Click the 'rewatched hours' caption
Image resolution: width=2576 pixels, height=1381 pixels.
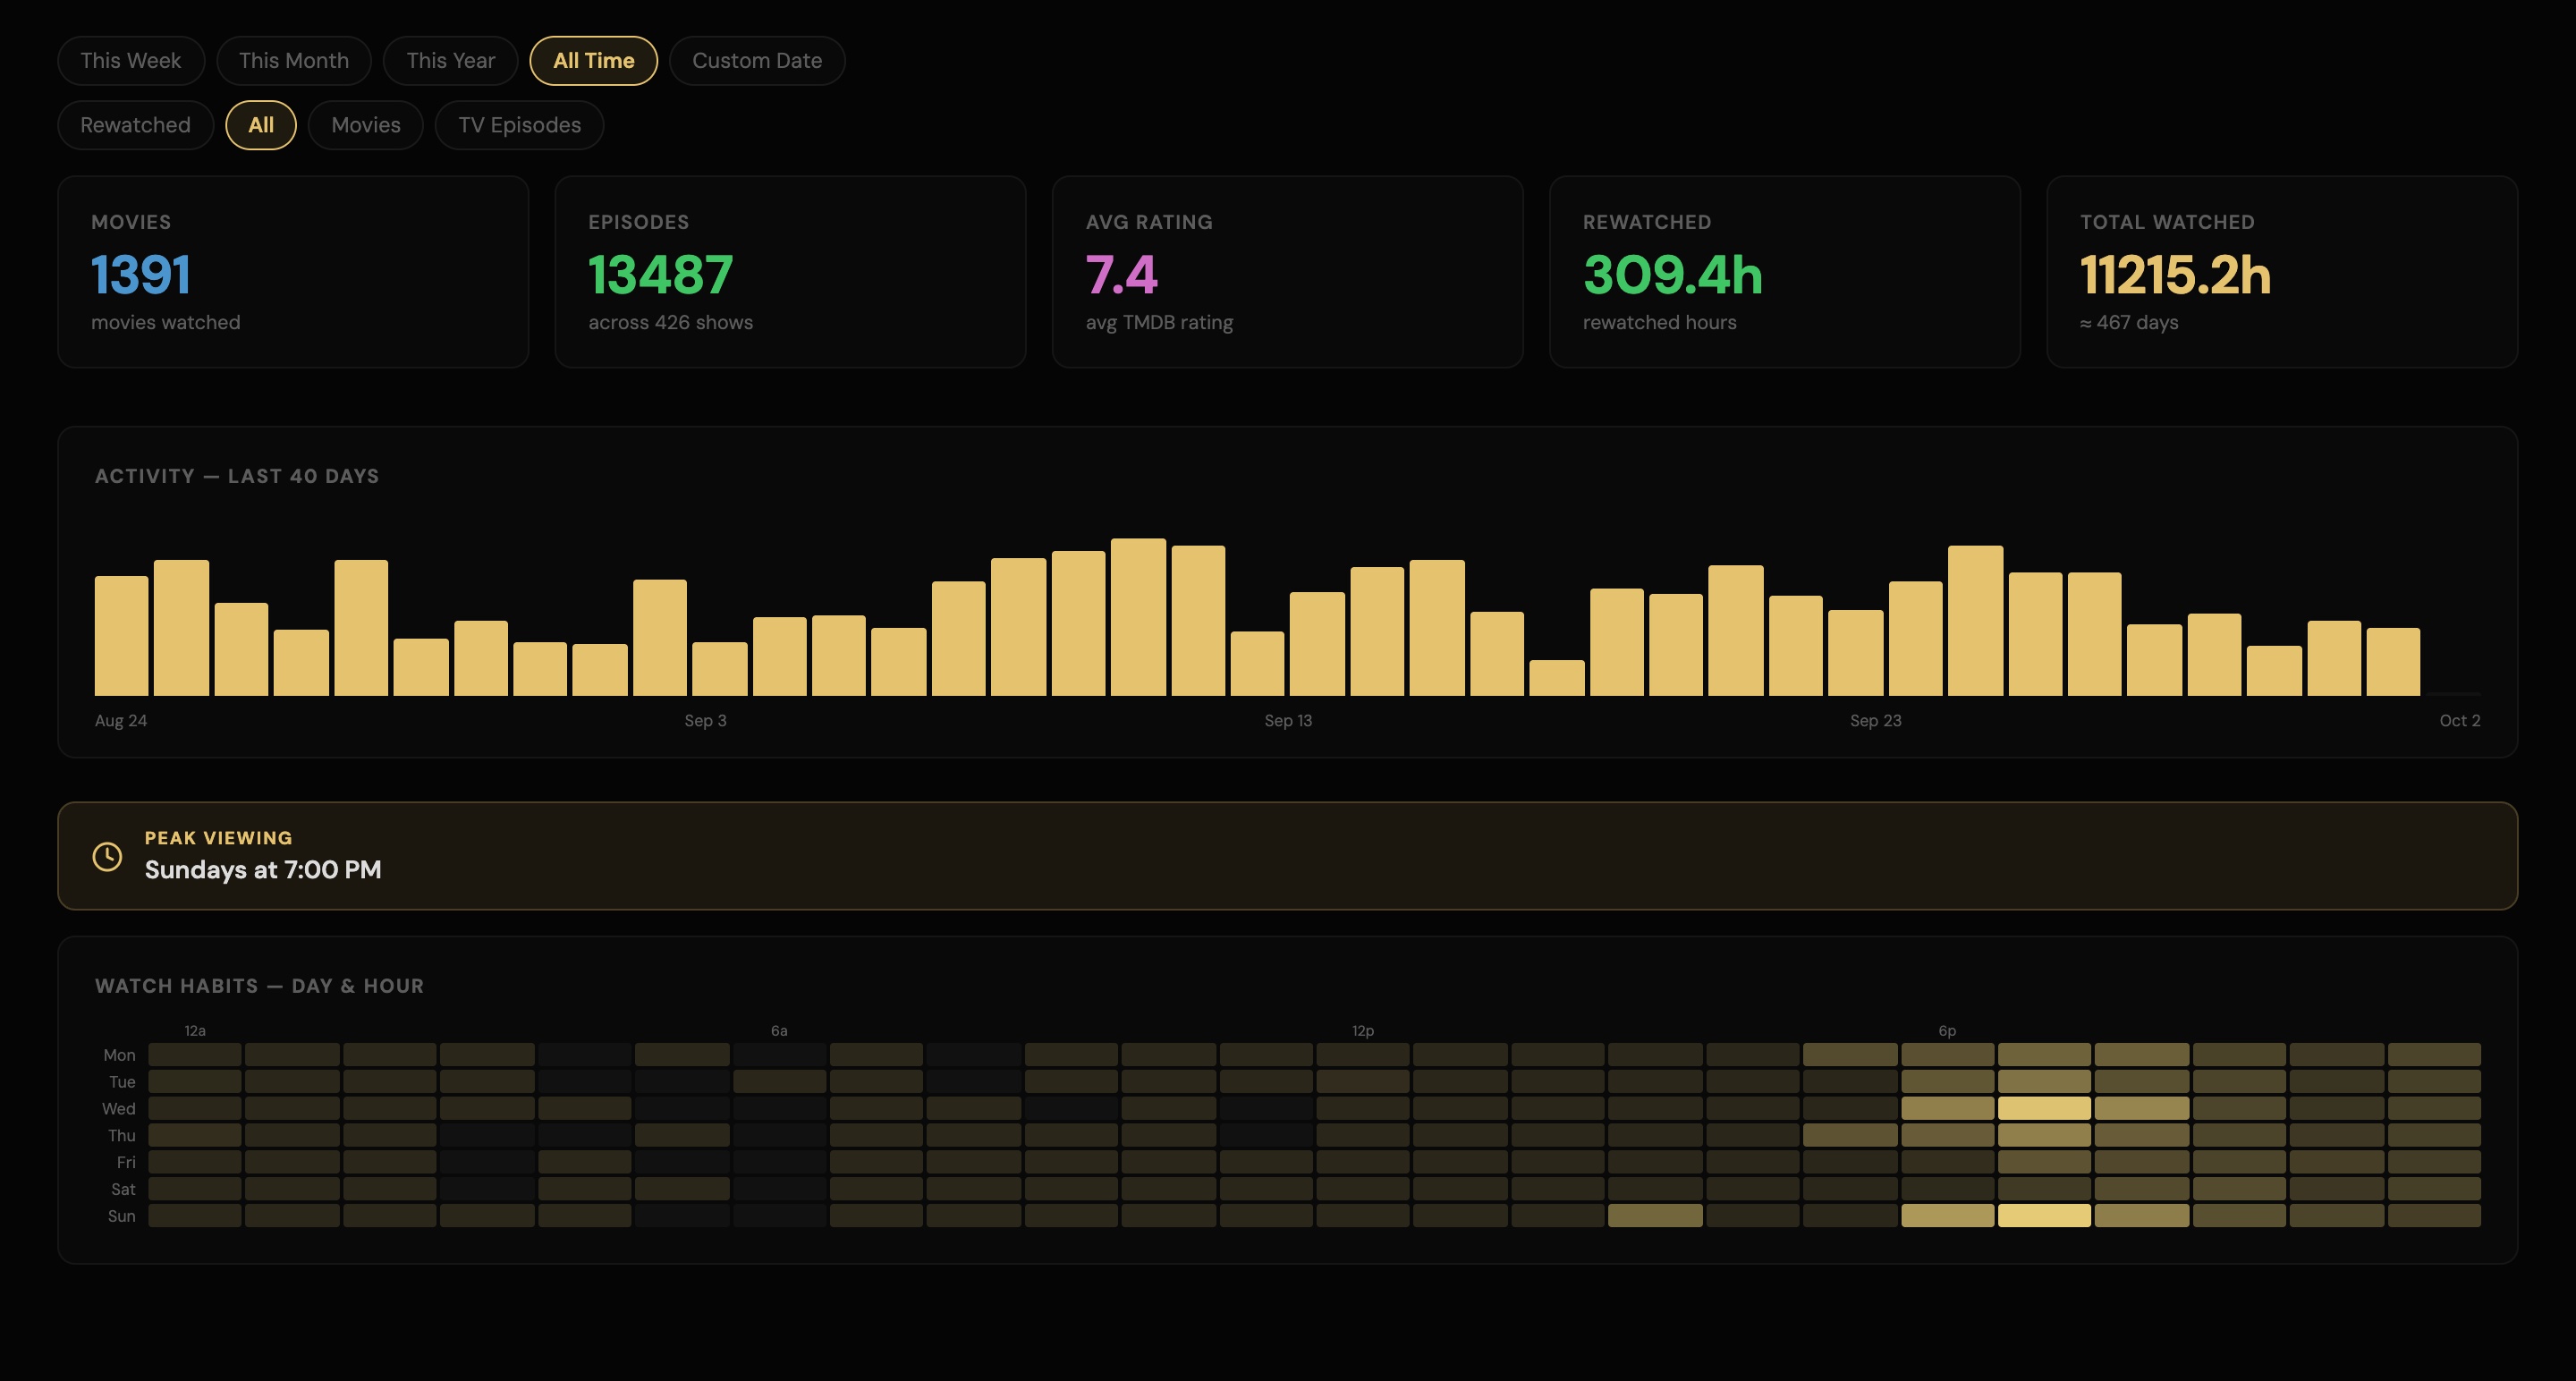point(1659,323)
